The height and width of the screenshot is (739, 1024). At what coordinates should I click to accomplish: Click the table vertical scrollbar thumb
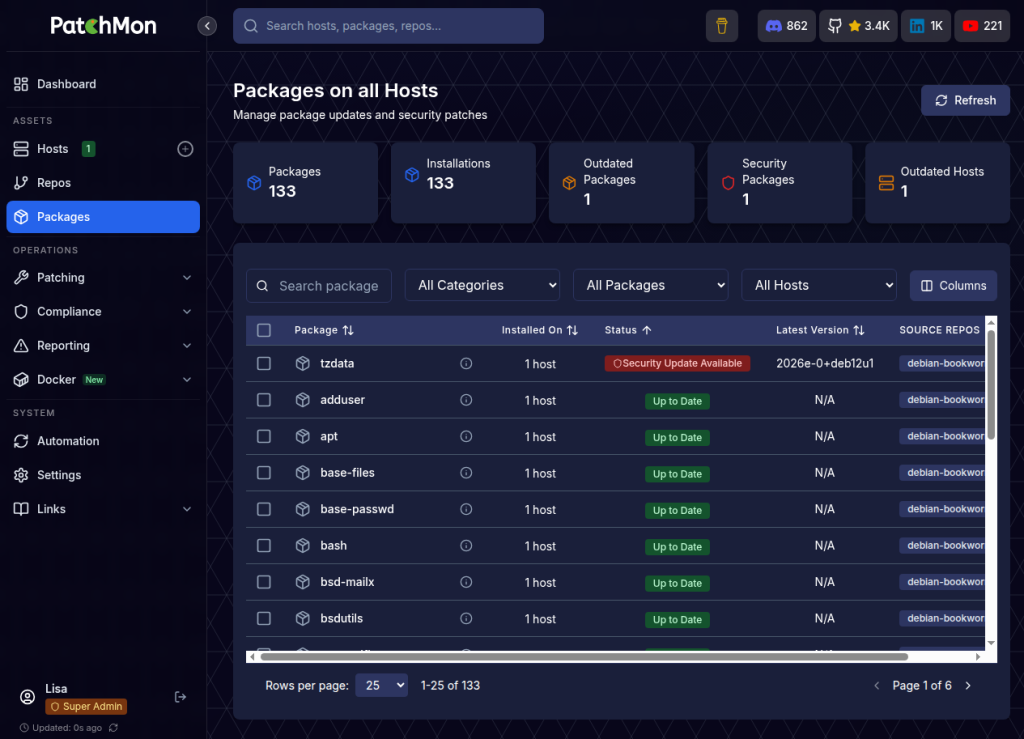991,385
